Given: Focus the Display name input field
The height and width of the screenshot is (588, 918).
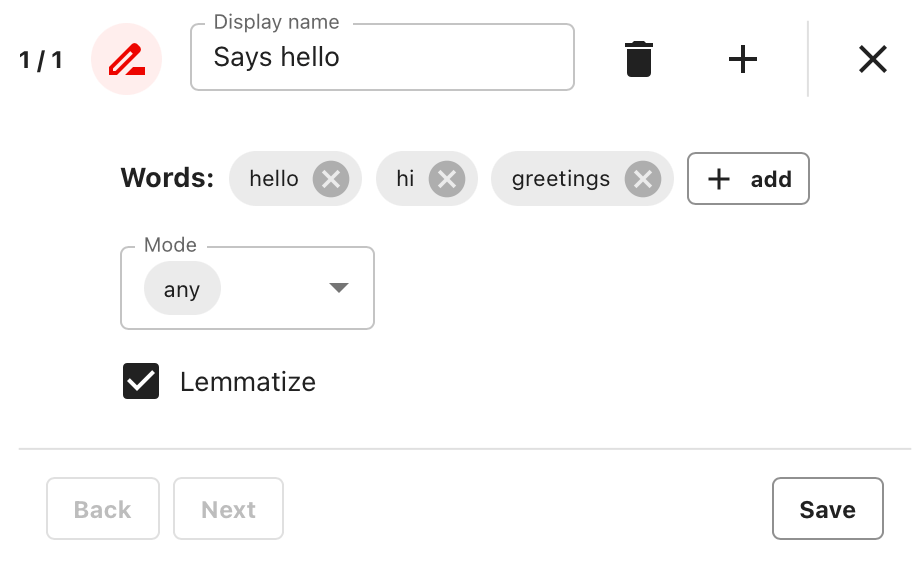Looking at the screenshot, I should point(382,57).
